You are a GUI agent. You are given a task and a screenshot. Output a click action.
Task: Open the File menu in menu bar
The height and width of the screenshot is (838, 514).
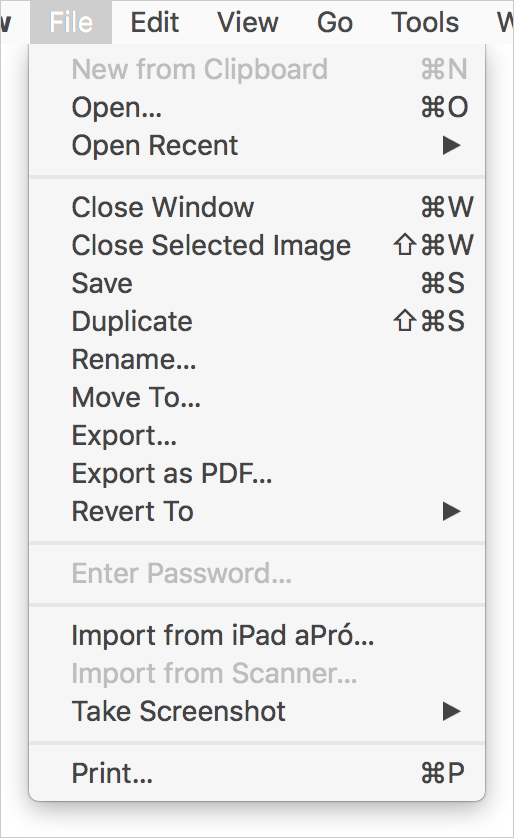click(71, 22)
